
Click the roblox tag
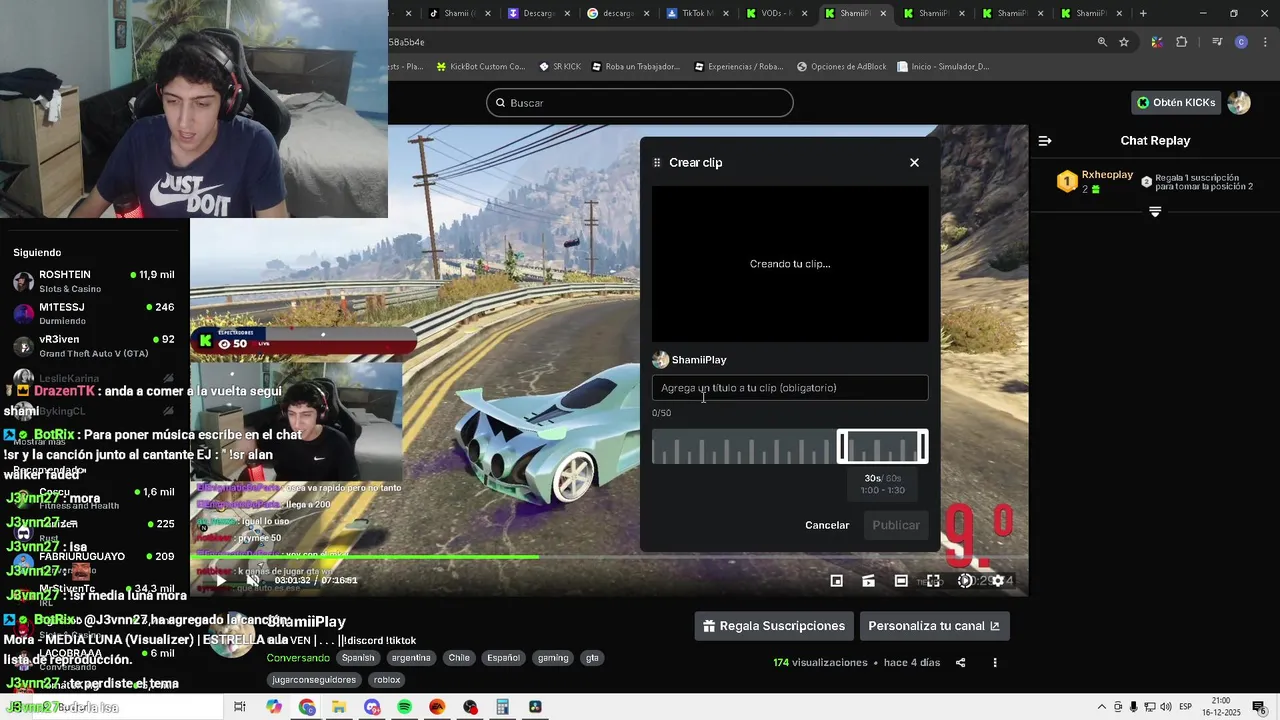click(387, 680)
